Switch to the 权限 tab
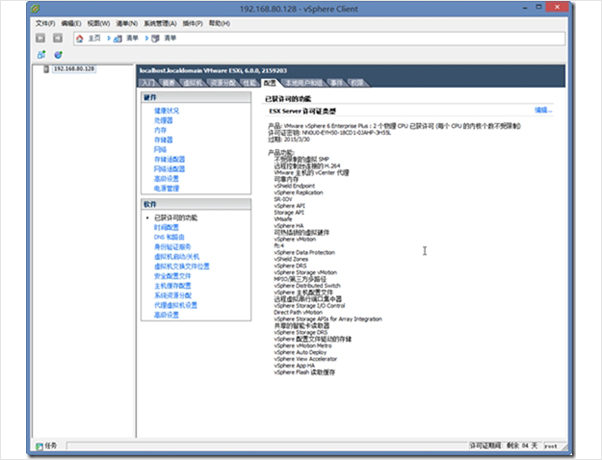This screenshot has width=602, height=460. [x=357, y=83]
